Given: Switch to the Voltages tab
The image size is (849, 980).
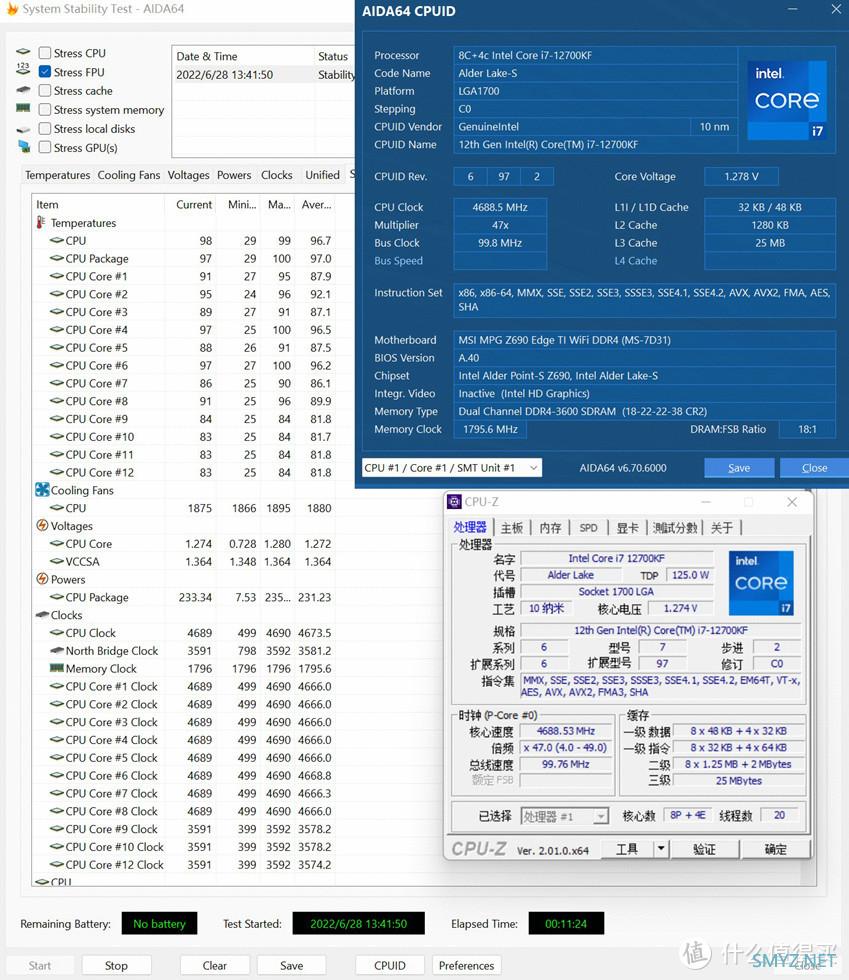Looking at the screenshot, I should (x=188, y=175).
